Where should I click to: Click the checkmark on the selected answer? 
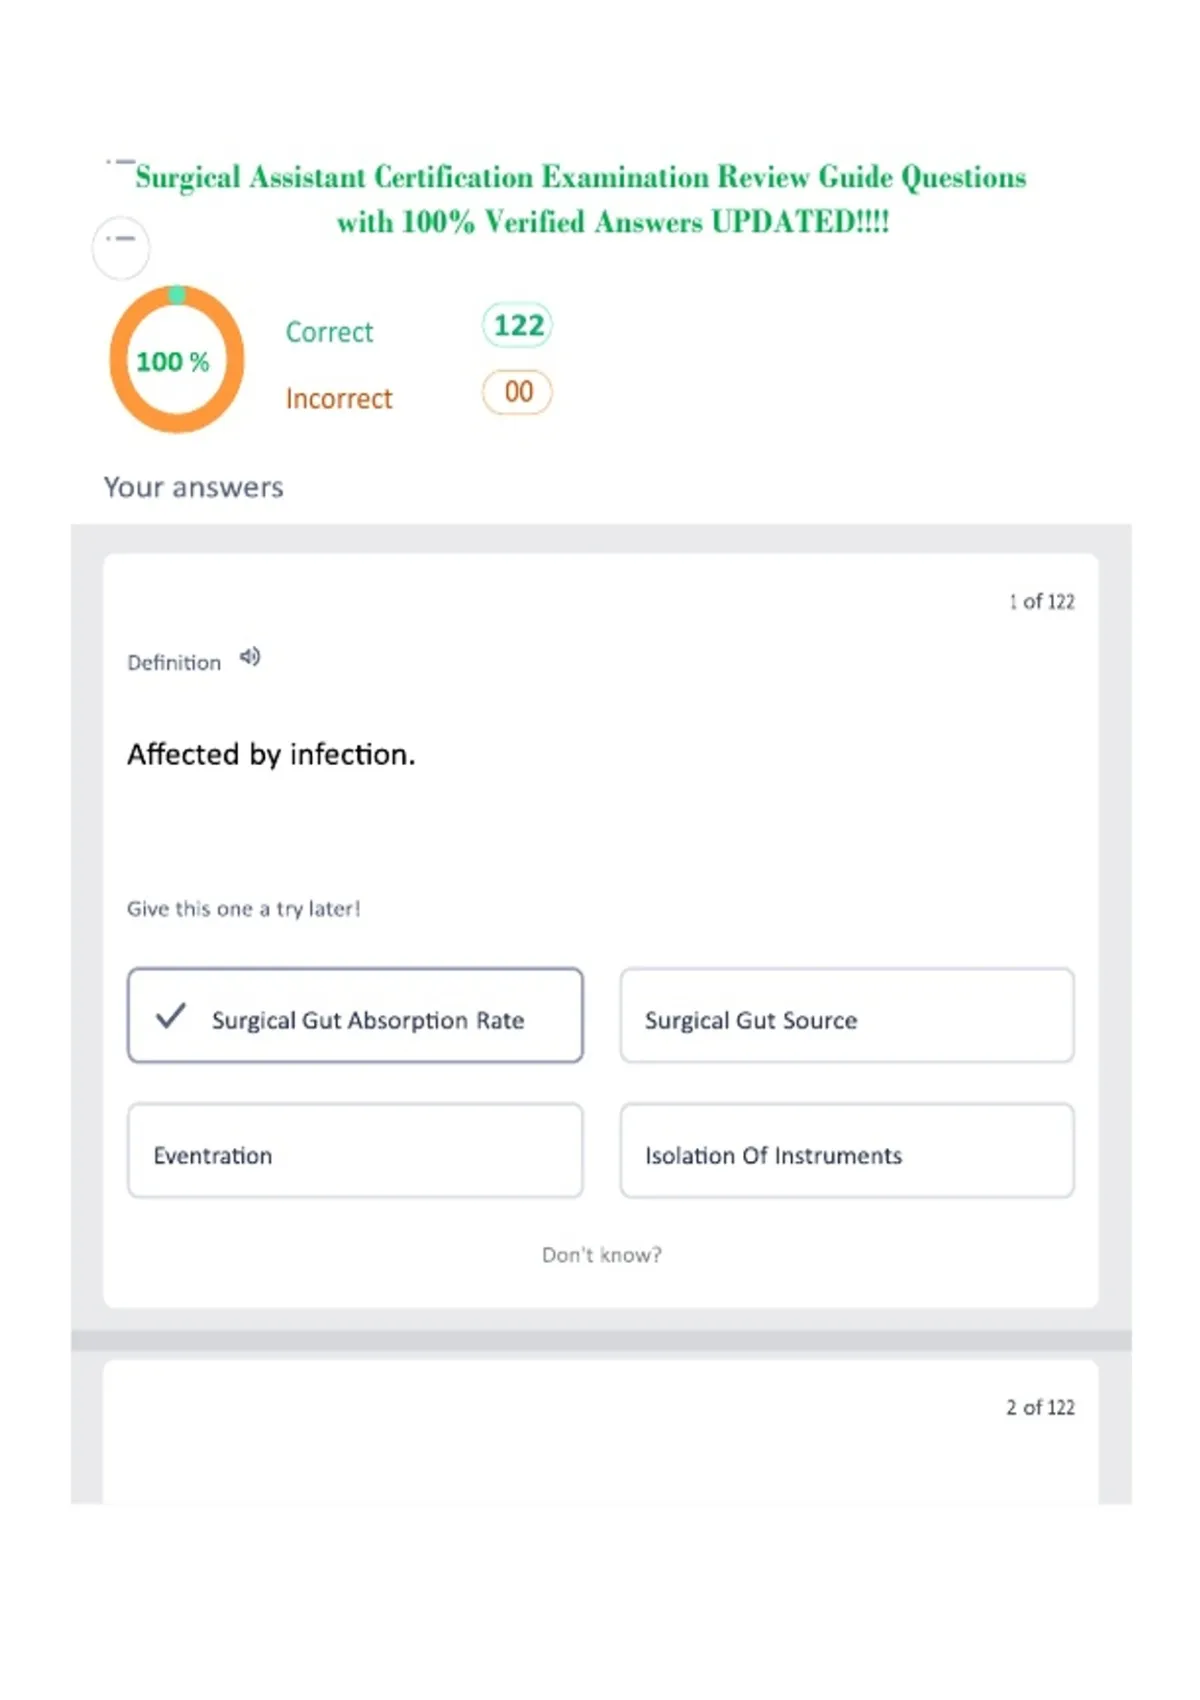(x=171, y=1016)
